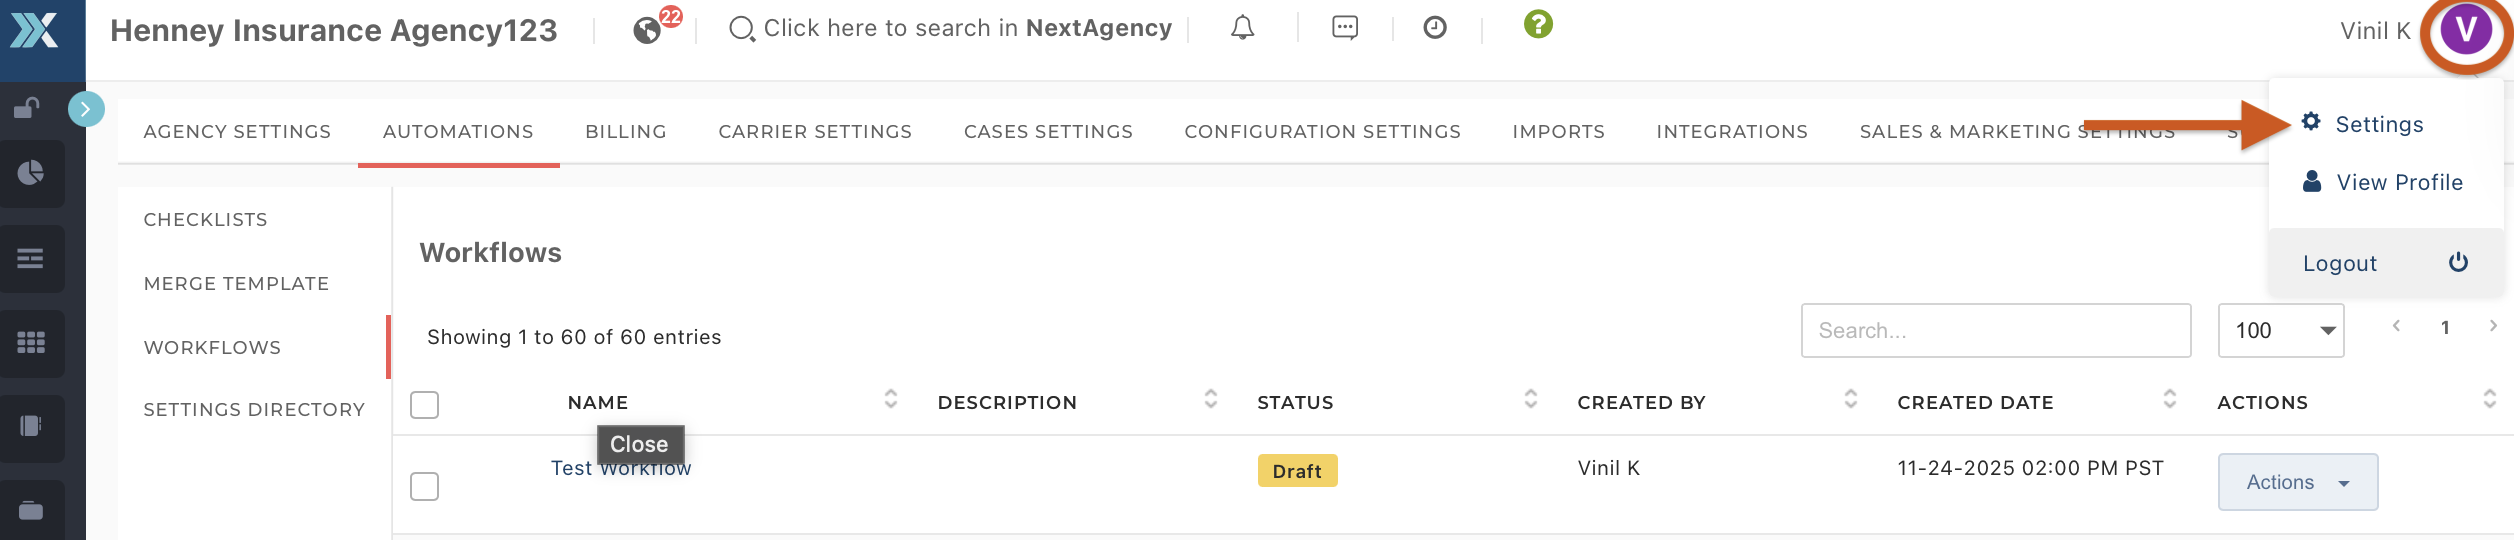Expand the Actions dropdown for Test Workflow
The image size is (2514, 540).
tap(2297, 482)
